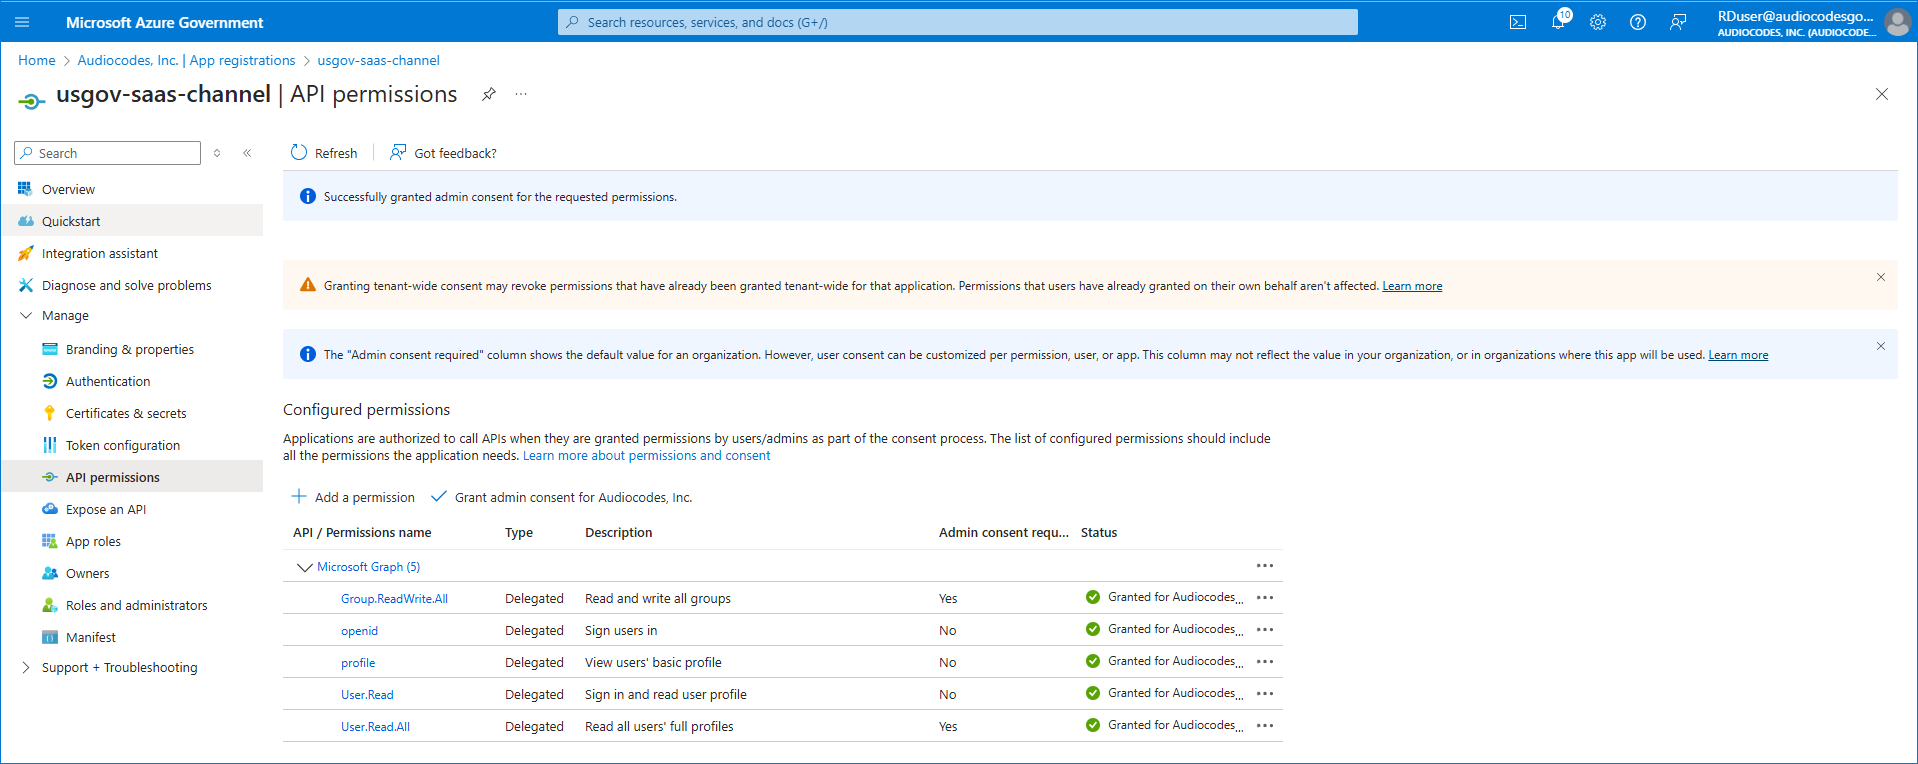The width and height of the screenshot is (1918, 764).
Task: Collapse the left sidebar menu
Action: [247, 153]
